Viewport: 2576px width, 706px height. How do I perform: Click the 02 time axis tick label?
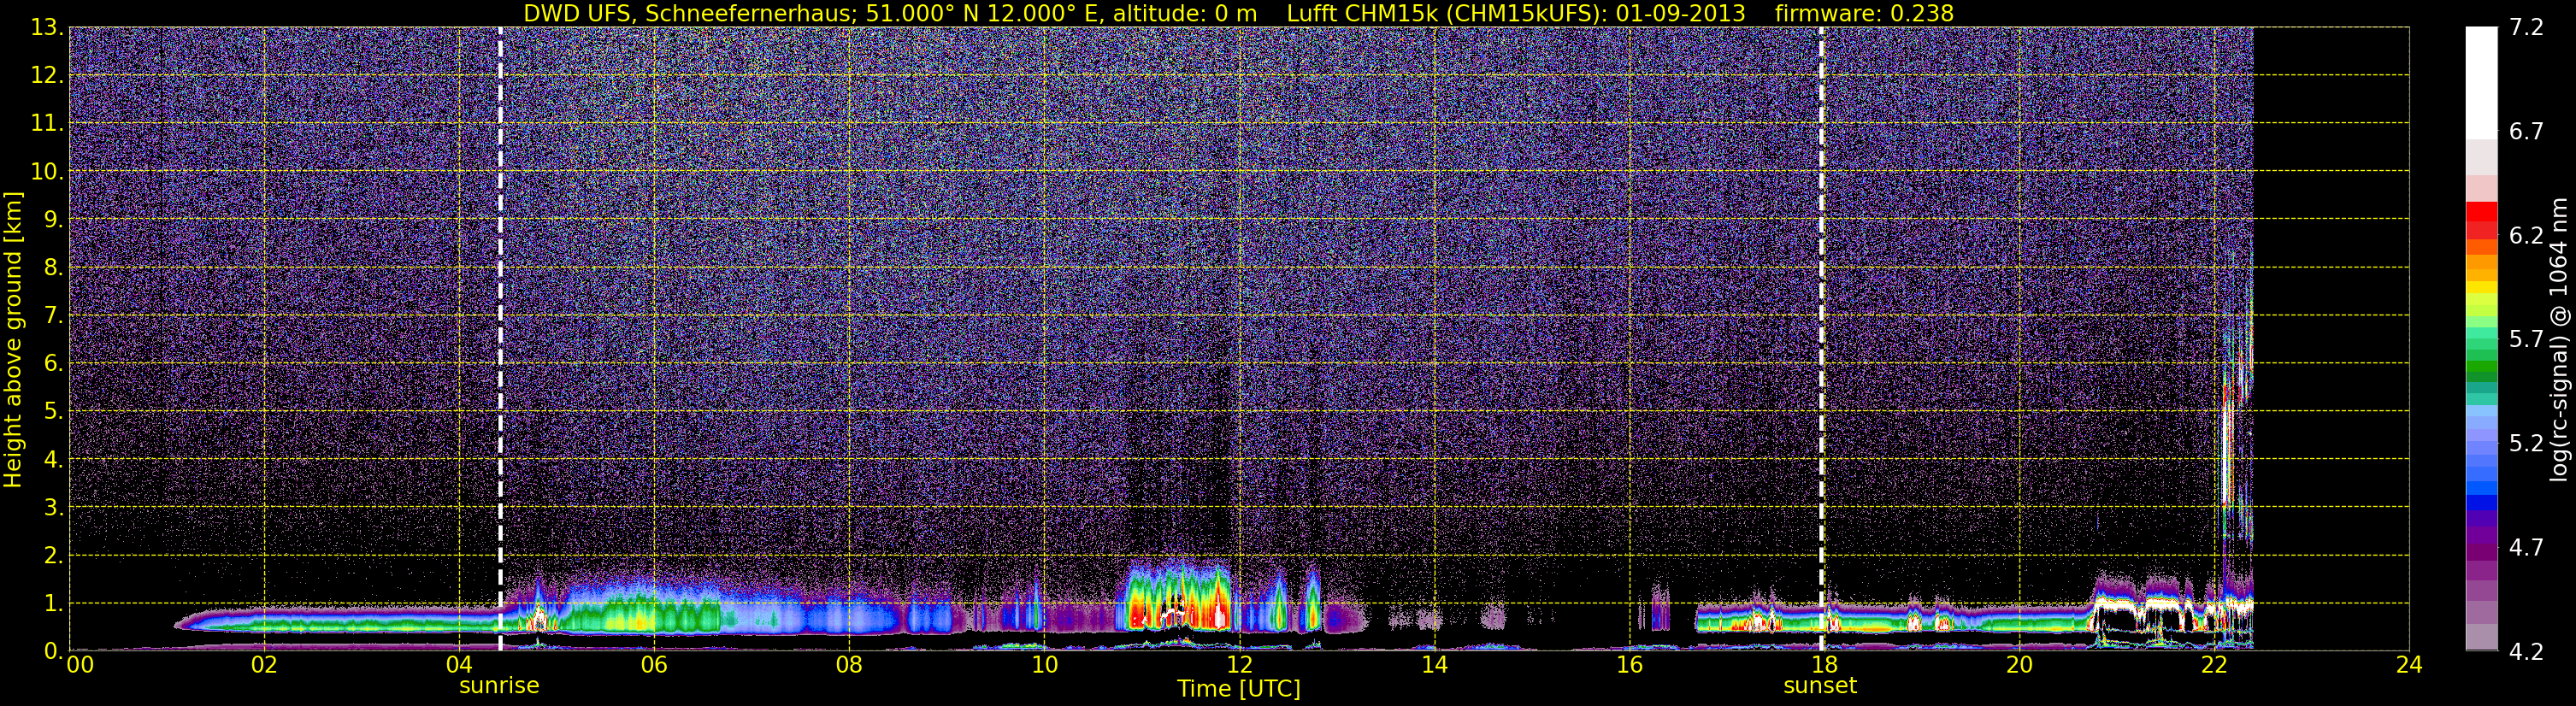coord(263,665)
